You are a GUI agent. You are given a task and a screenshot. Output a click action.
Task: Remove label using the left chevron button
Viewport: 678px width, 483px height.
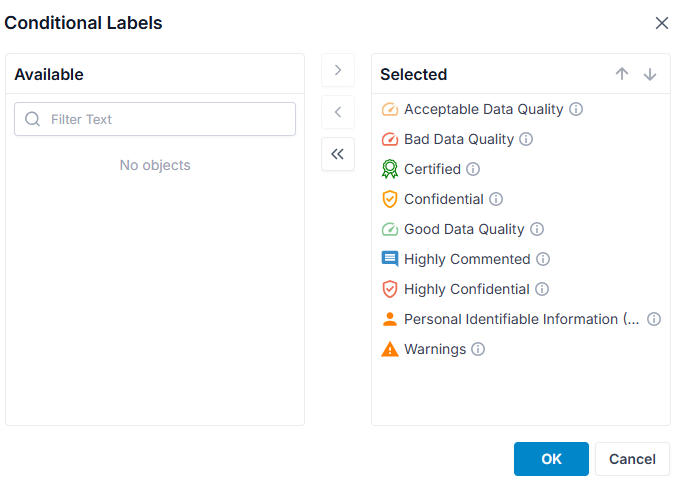tap(338, 112)
